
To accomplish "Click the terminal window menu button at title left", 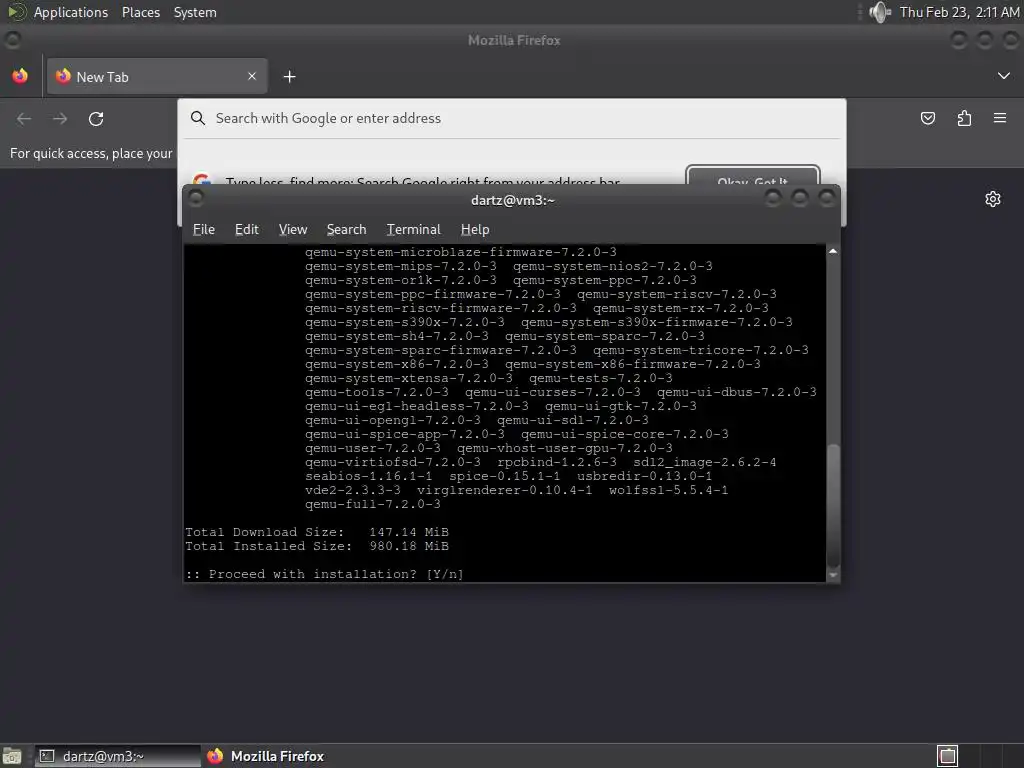I will [196, 198].
